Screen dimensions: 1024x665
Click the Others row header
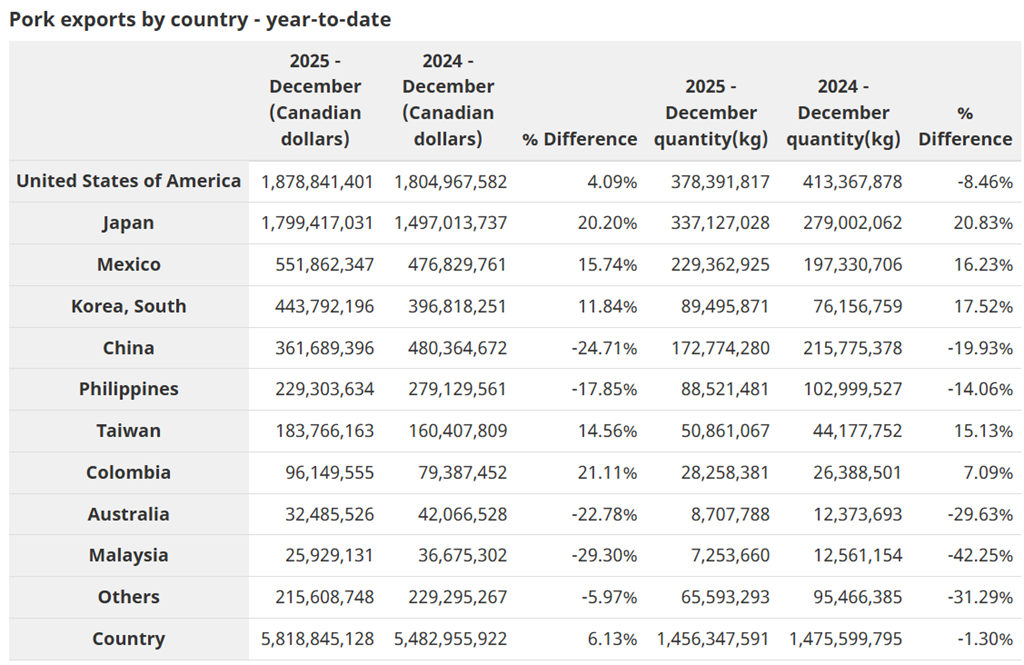129,597
